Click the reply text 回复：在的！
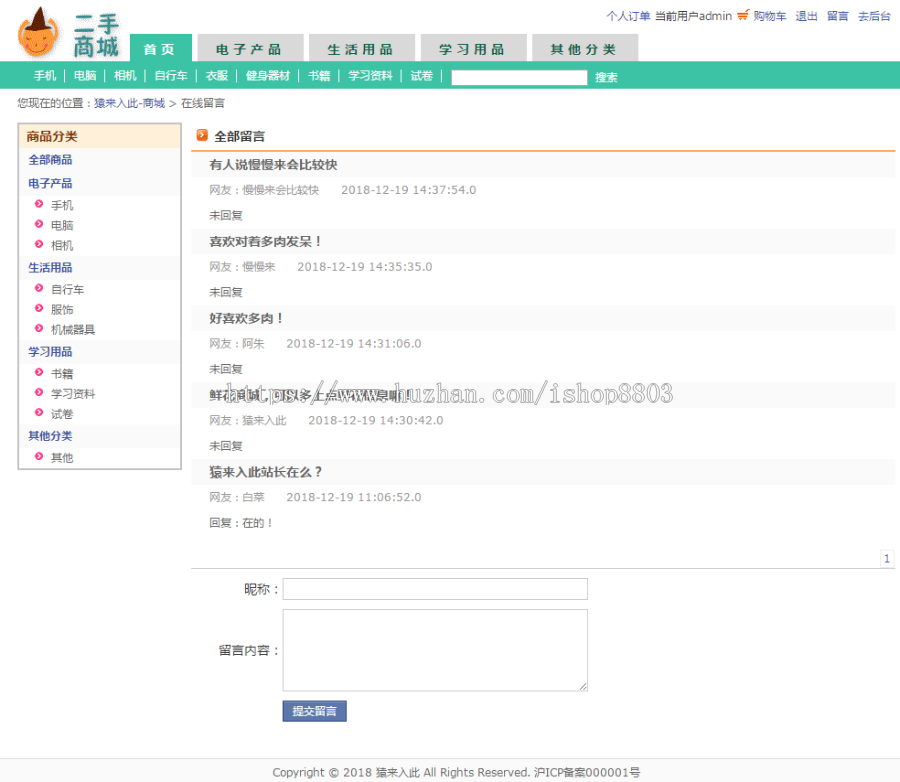The image size is (900, 782). tap(242, 523)
